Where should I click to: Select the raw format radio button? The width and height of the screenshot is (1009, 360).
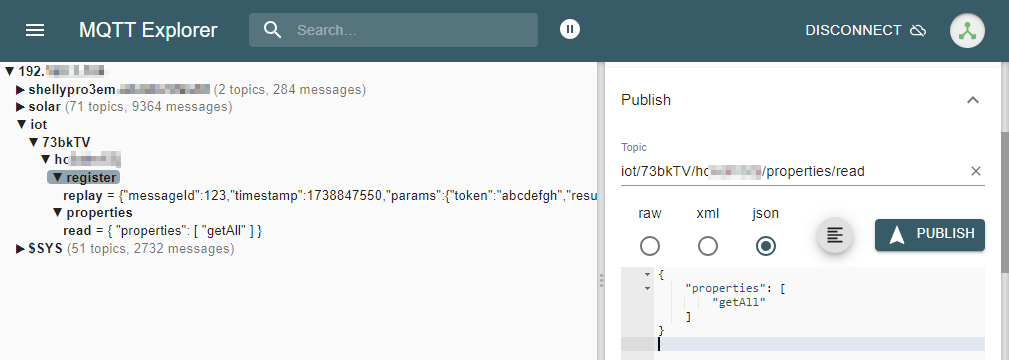point(650,246)
